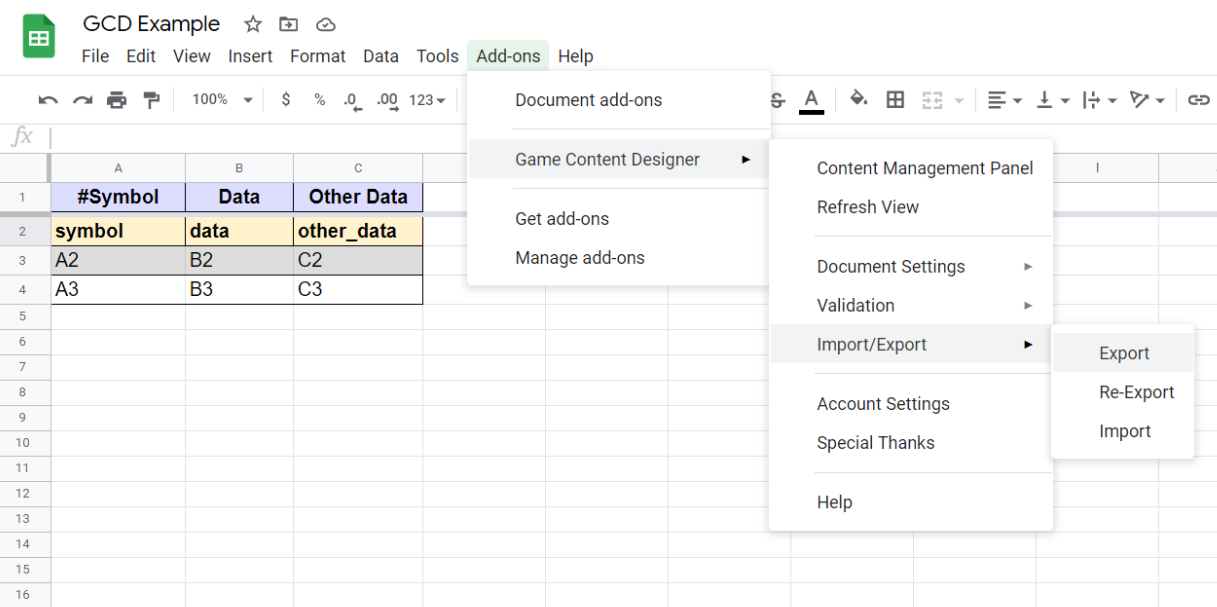Open the cell borders tool

click(895, 100)
